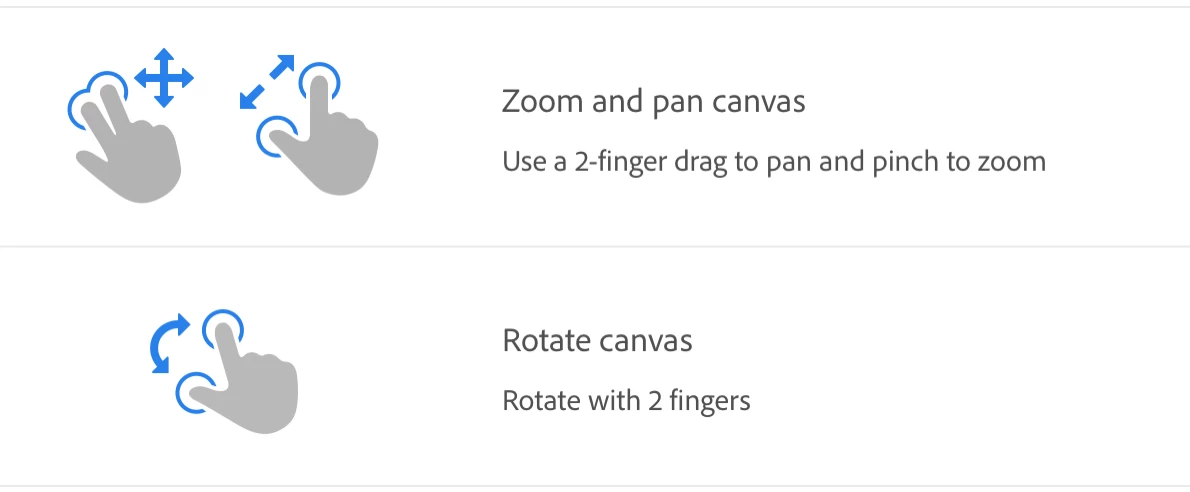The image size is (1190, 492).
Task: Tap the rotate gesture hand icon
Action: pos(245,380)
